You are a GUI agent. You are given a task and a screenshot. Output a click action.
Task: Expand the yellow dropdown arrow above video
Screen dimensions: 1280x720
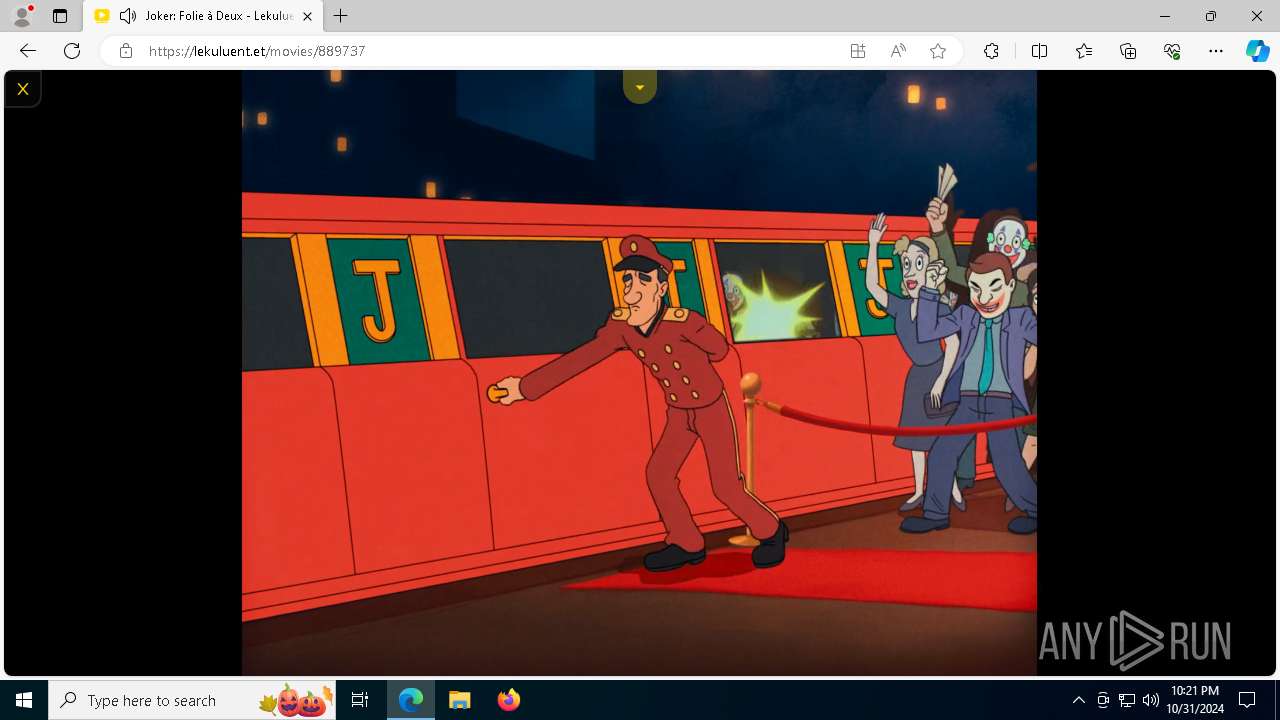click(x=640, y=87)
